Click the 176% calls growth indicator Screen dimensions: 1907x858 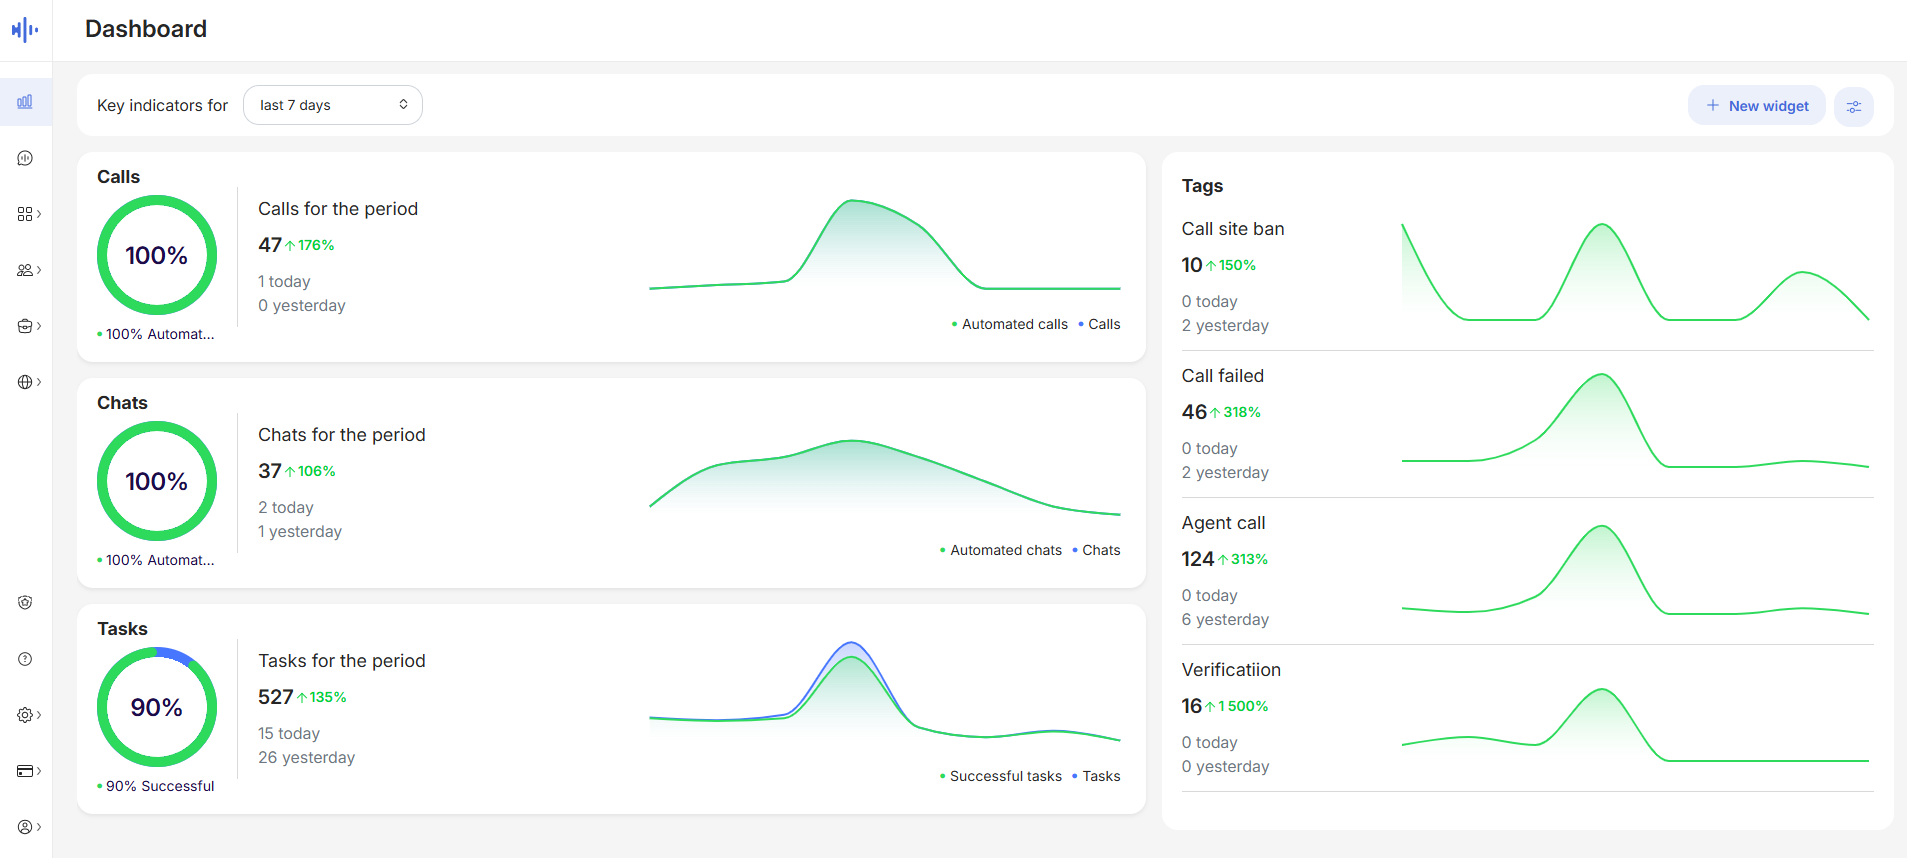click(x=310, y=245)
